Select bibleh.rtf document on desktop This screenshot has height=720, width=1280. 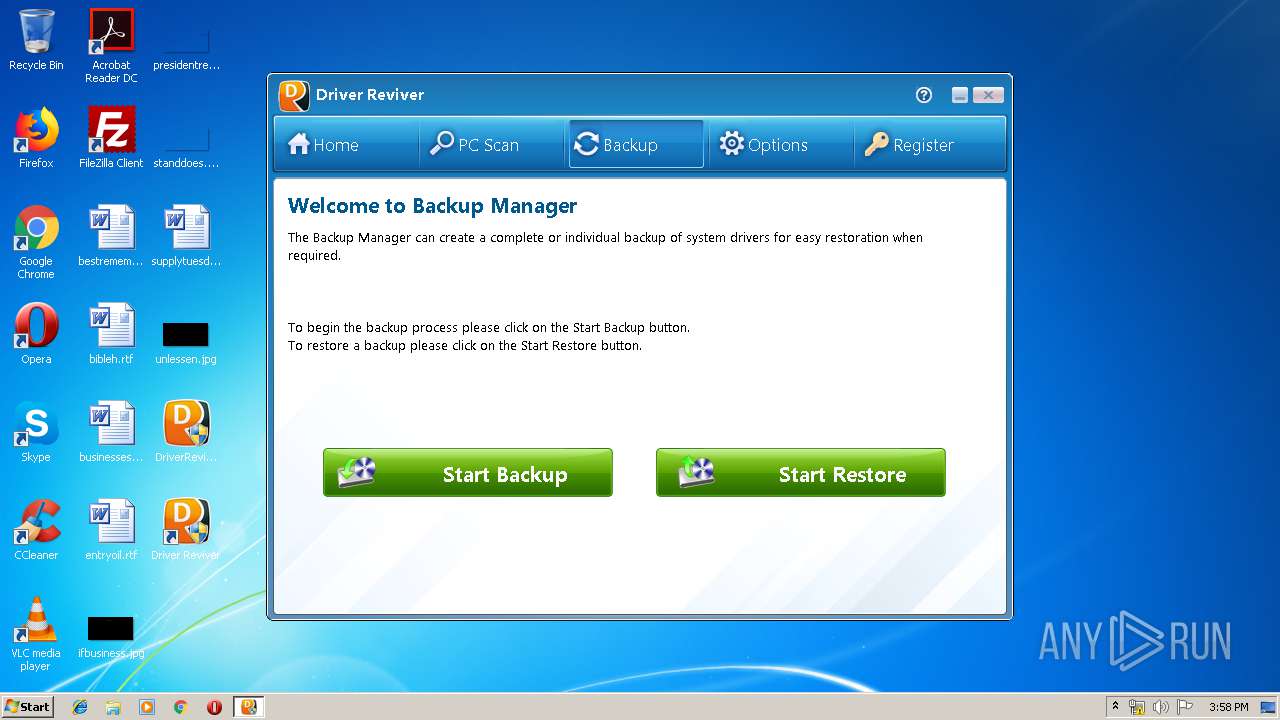click(x=111, y=334)
